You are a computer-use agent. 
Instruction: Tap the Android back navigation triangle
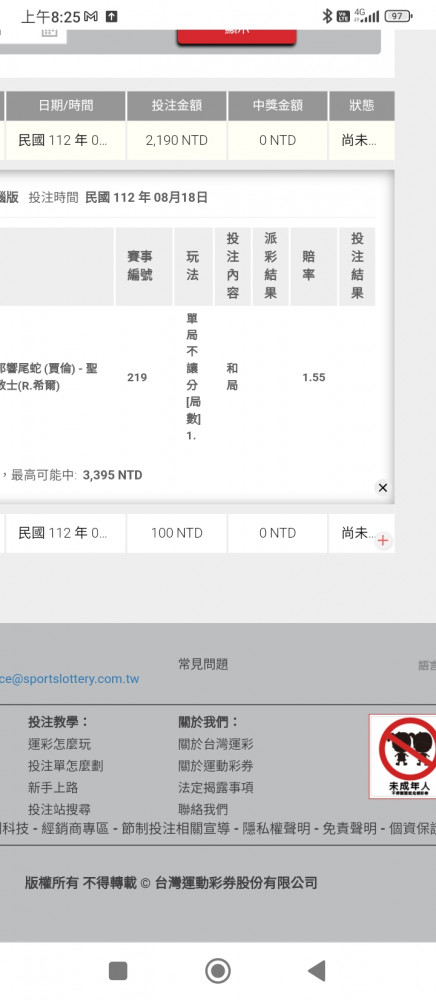click(x=317, y=971)
